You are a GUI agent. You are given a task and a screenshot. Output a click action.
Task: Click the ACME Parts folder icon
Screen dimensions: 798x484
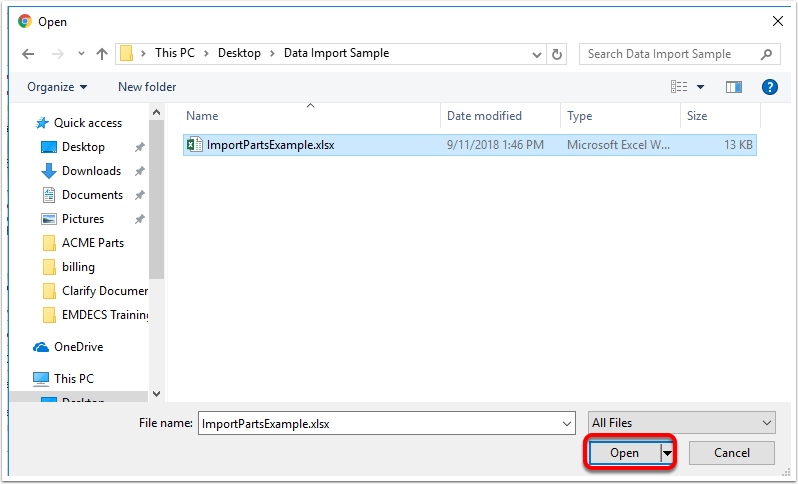(49, 243)
